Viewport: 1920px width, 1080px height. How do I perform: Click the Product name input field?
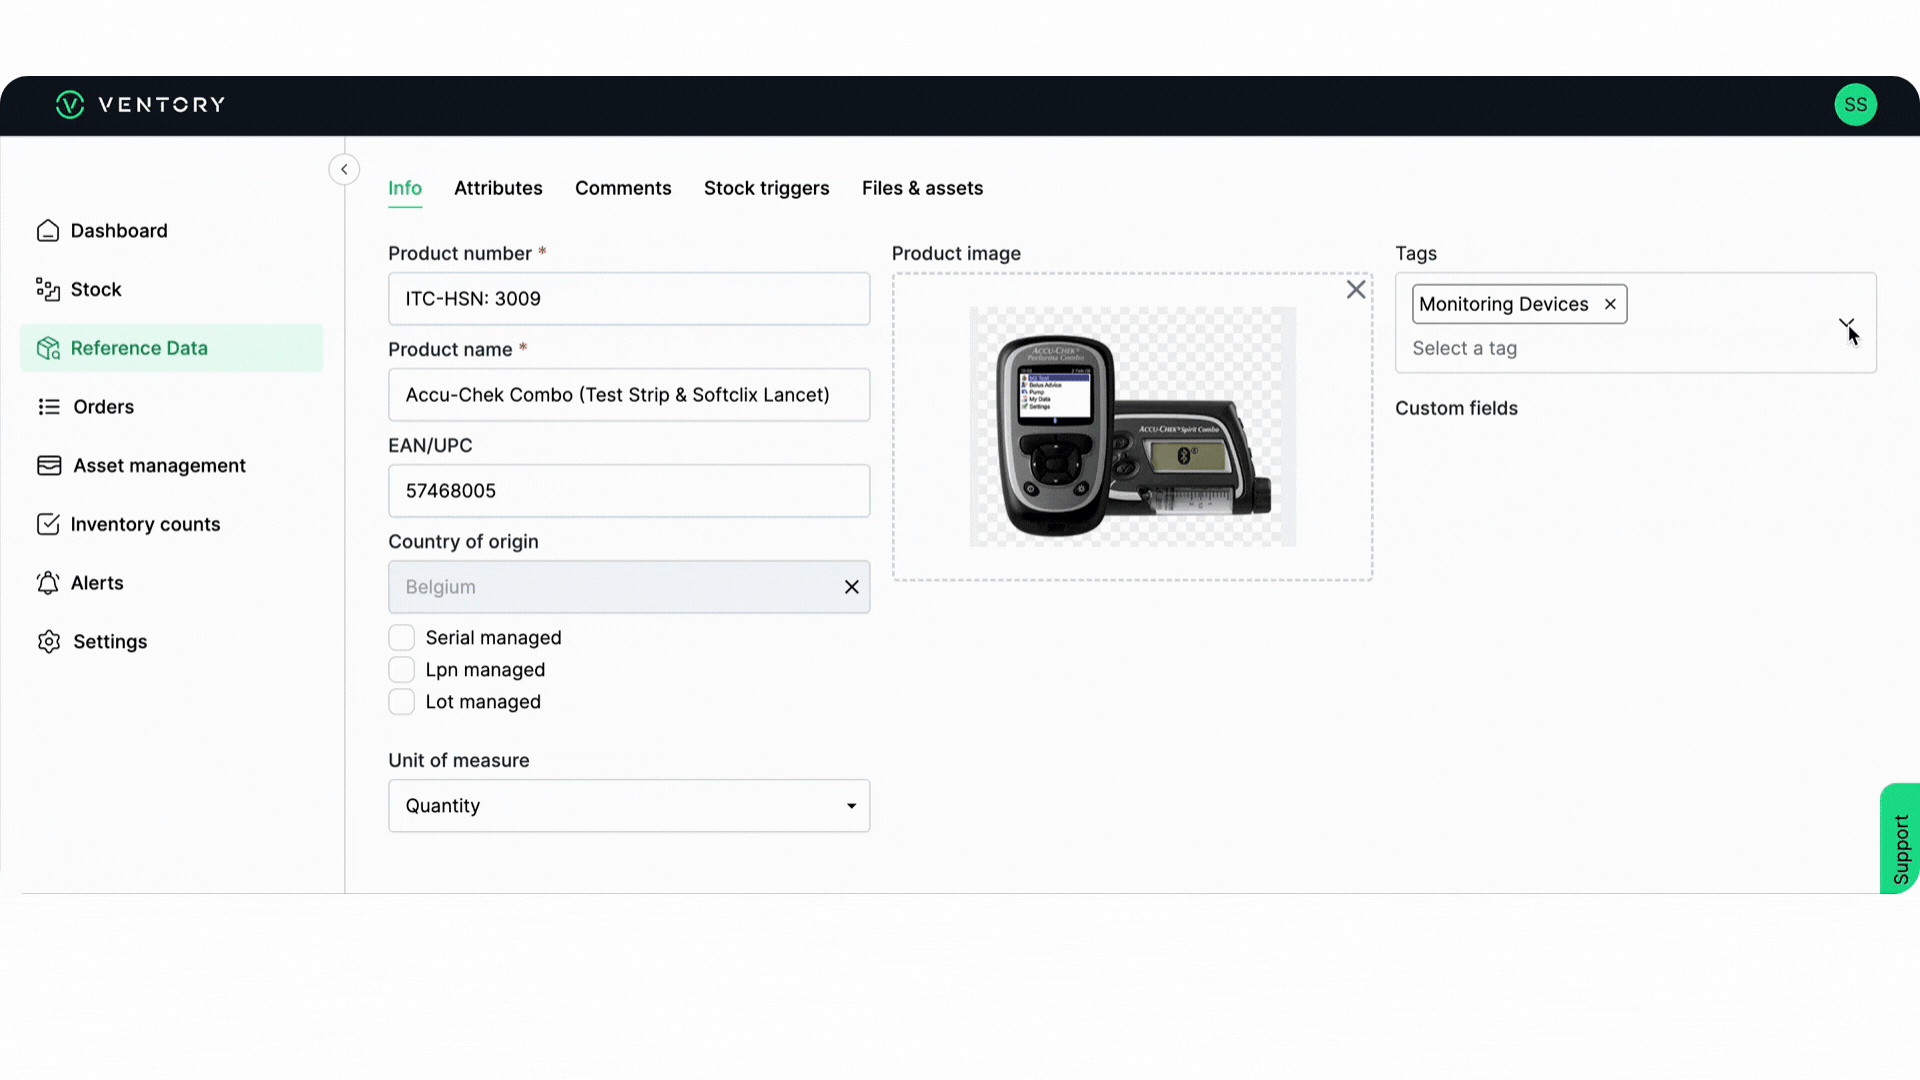pyautogui.click(x=629, y=395)
